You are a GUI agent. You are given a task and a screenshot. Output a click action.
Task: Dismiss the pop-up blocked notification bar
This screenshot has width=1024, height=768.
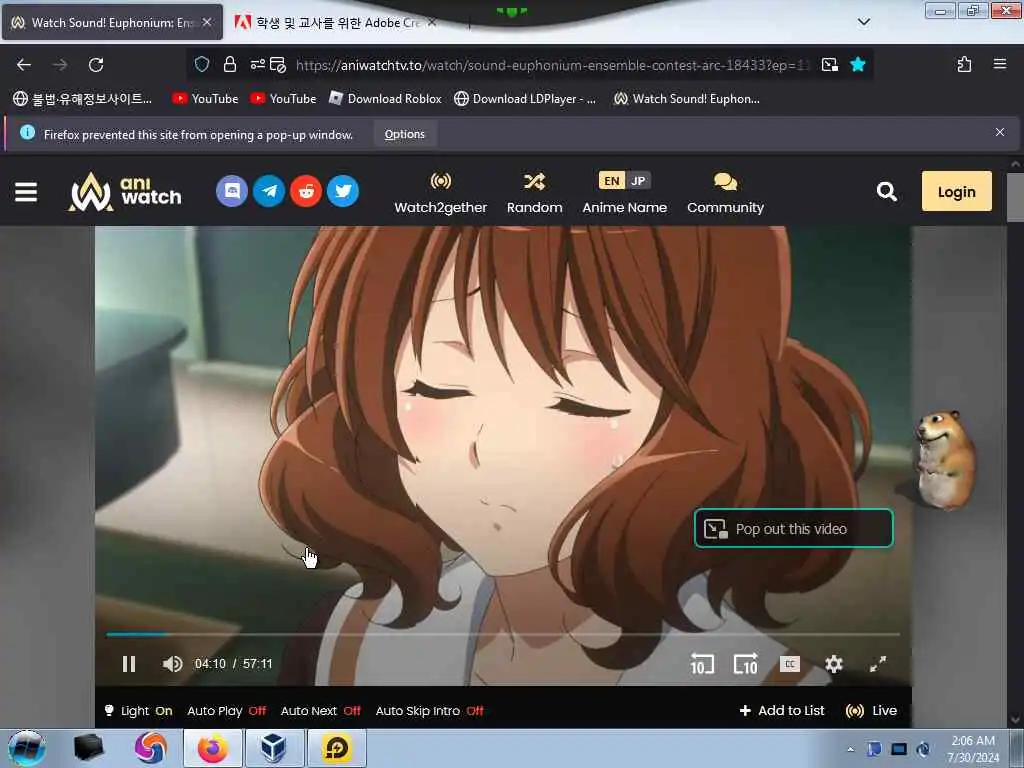(x=999, y=132)
